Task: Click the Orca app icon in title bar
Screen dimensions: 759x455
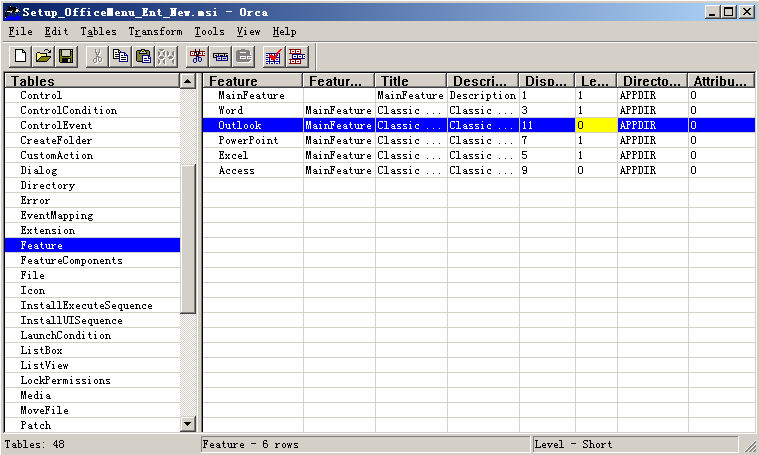Action: pyautogui.click(x=12, y=12)
